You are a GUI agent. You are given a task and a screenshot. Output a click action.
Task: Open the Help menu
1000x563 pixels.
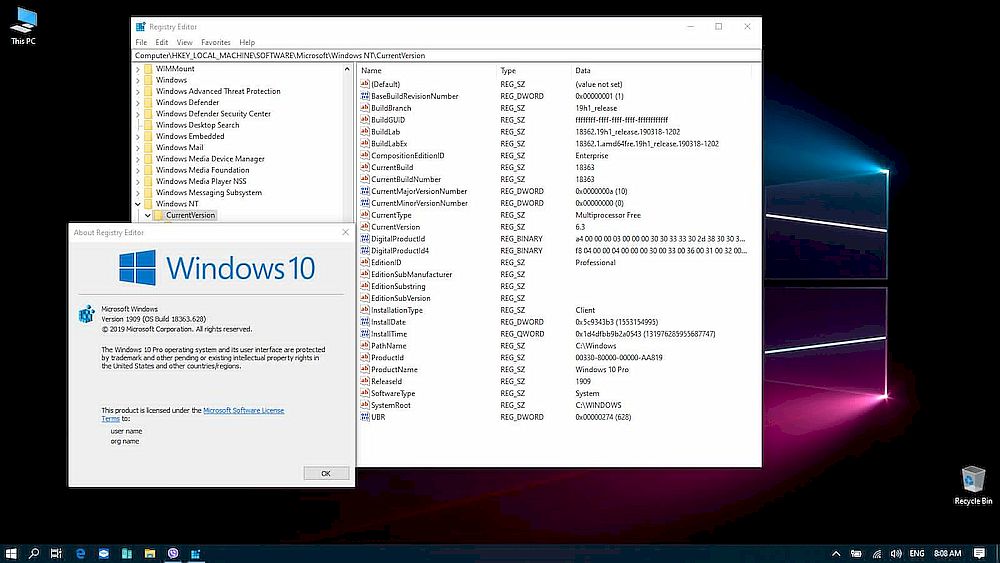[x=247, y=42]
